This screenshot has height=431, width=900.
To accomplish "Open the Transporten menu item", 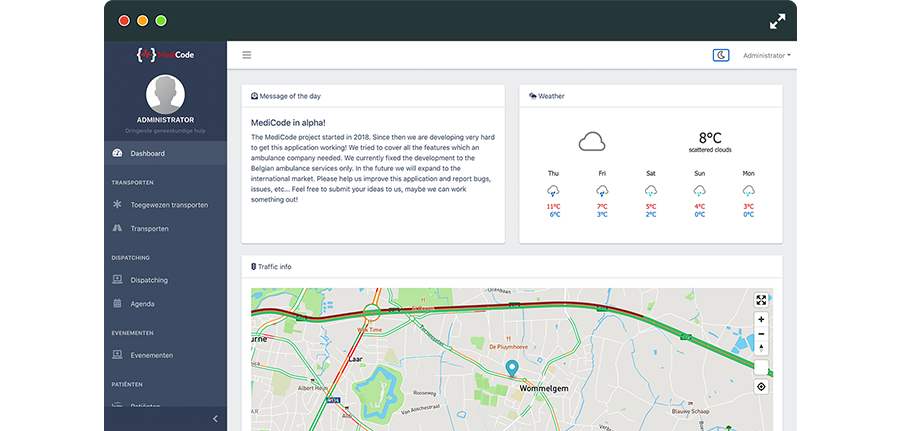I will [165, 228].
